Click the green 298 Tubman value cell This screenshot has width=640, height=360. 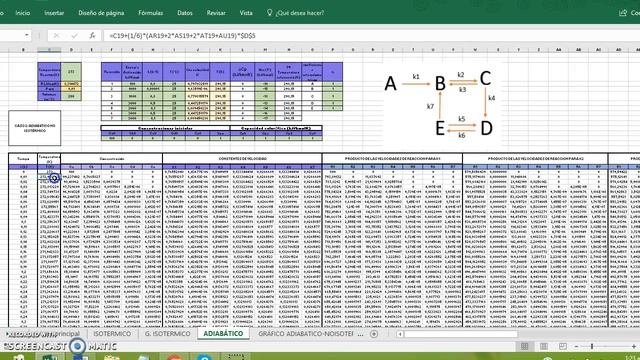click(71, 96)
